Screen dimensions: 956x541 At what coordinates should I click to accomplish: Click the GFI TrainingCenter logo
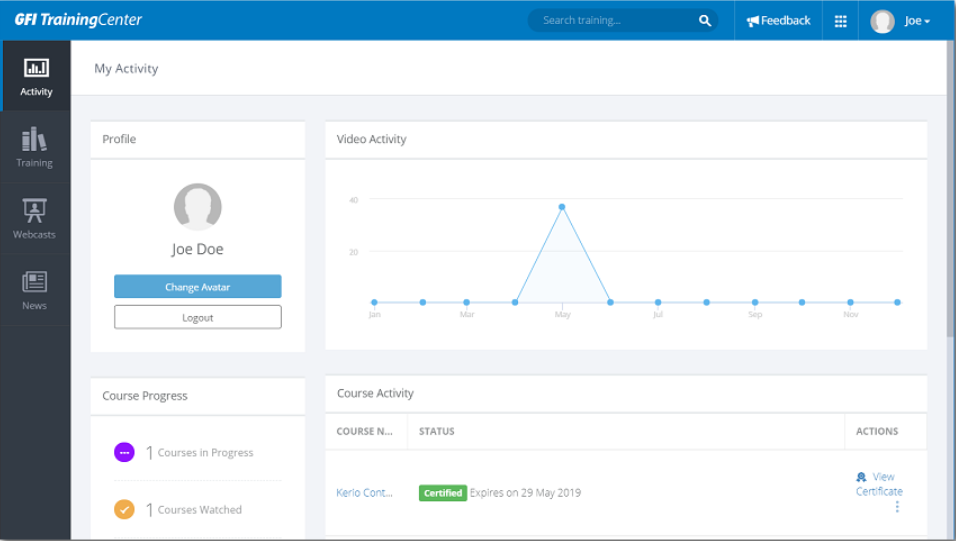[x=78, y=20]
